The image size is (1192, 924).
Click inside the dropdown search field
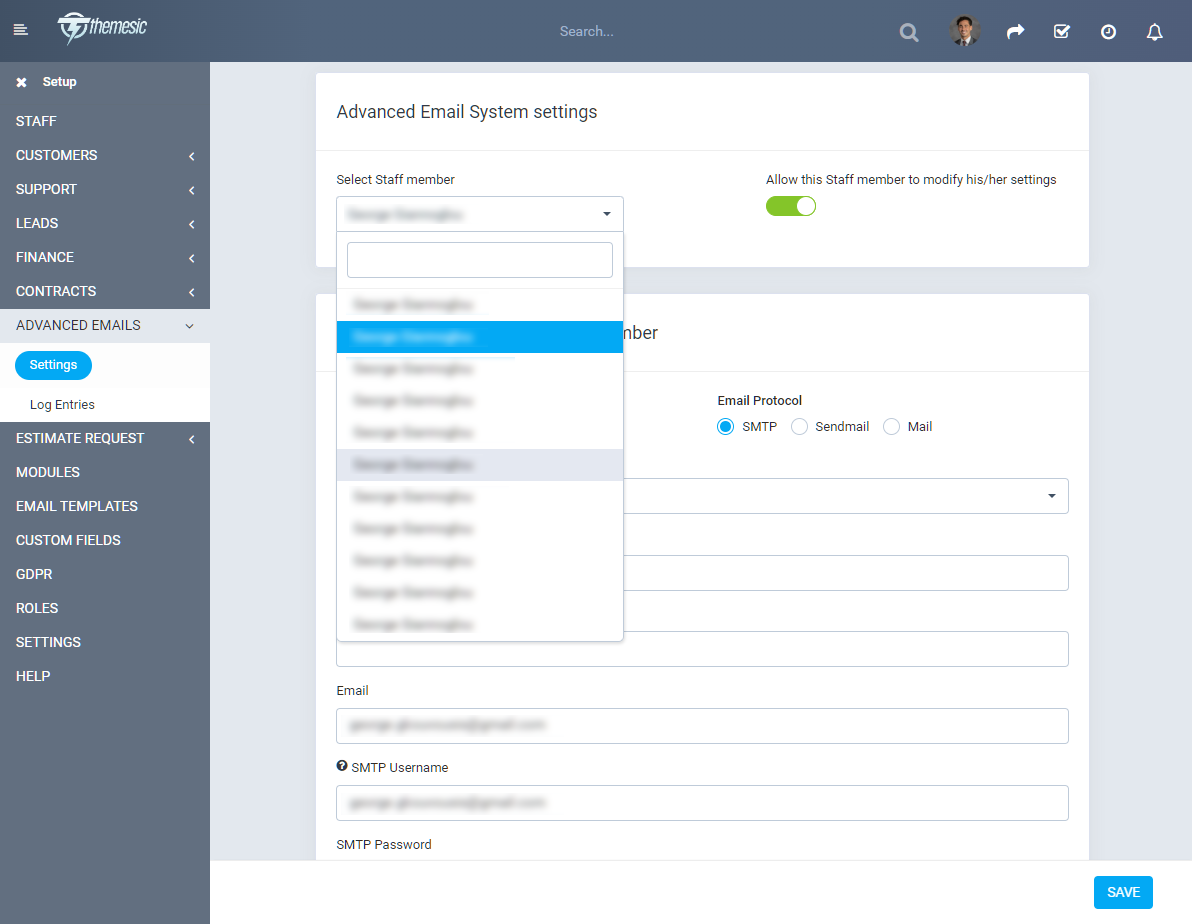[479, 259]
